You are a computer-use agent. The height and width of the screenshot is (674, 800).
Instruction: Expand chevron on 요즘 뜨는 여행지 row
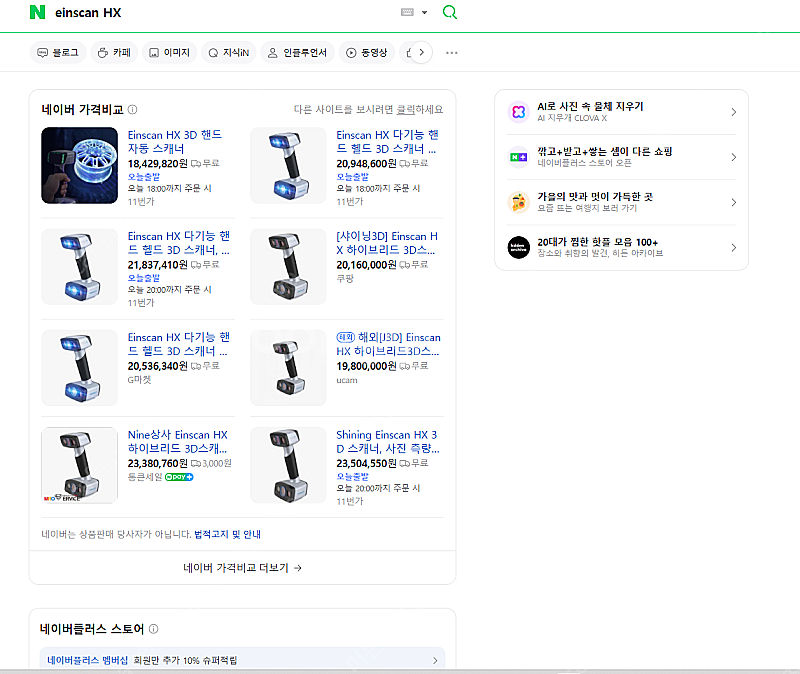tap(734, 202)
